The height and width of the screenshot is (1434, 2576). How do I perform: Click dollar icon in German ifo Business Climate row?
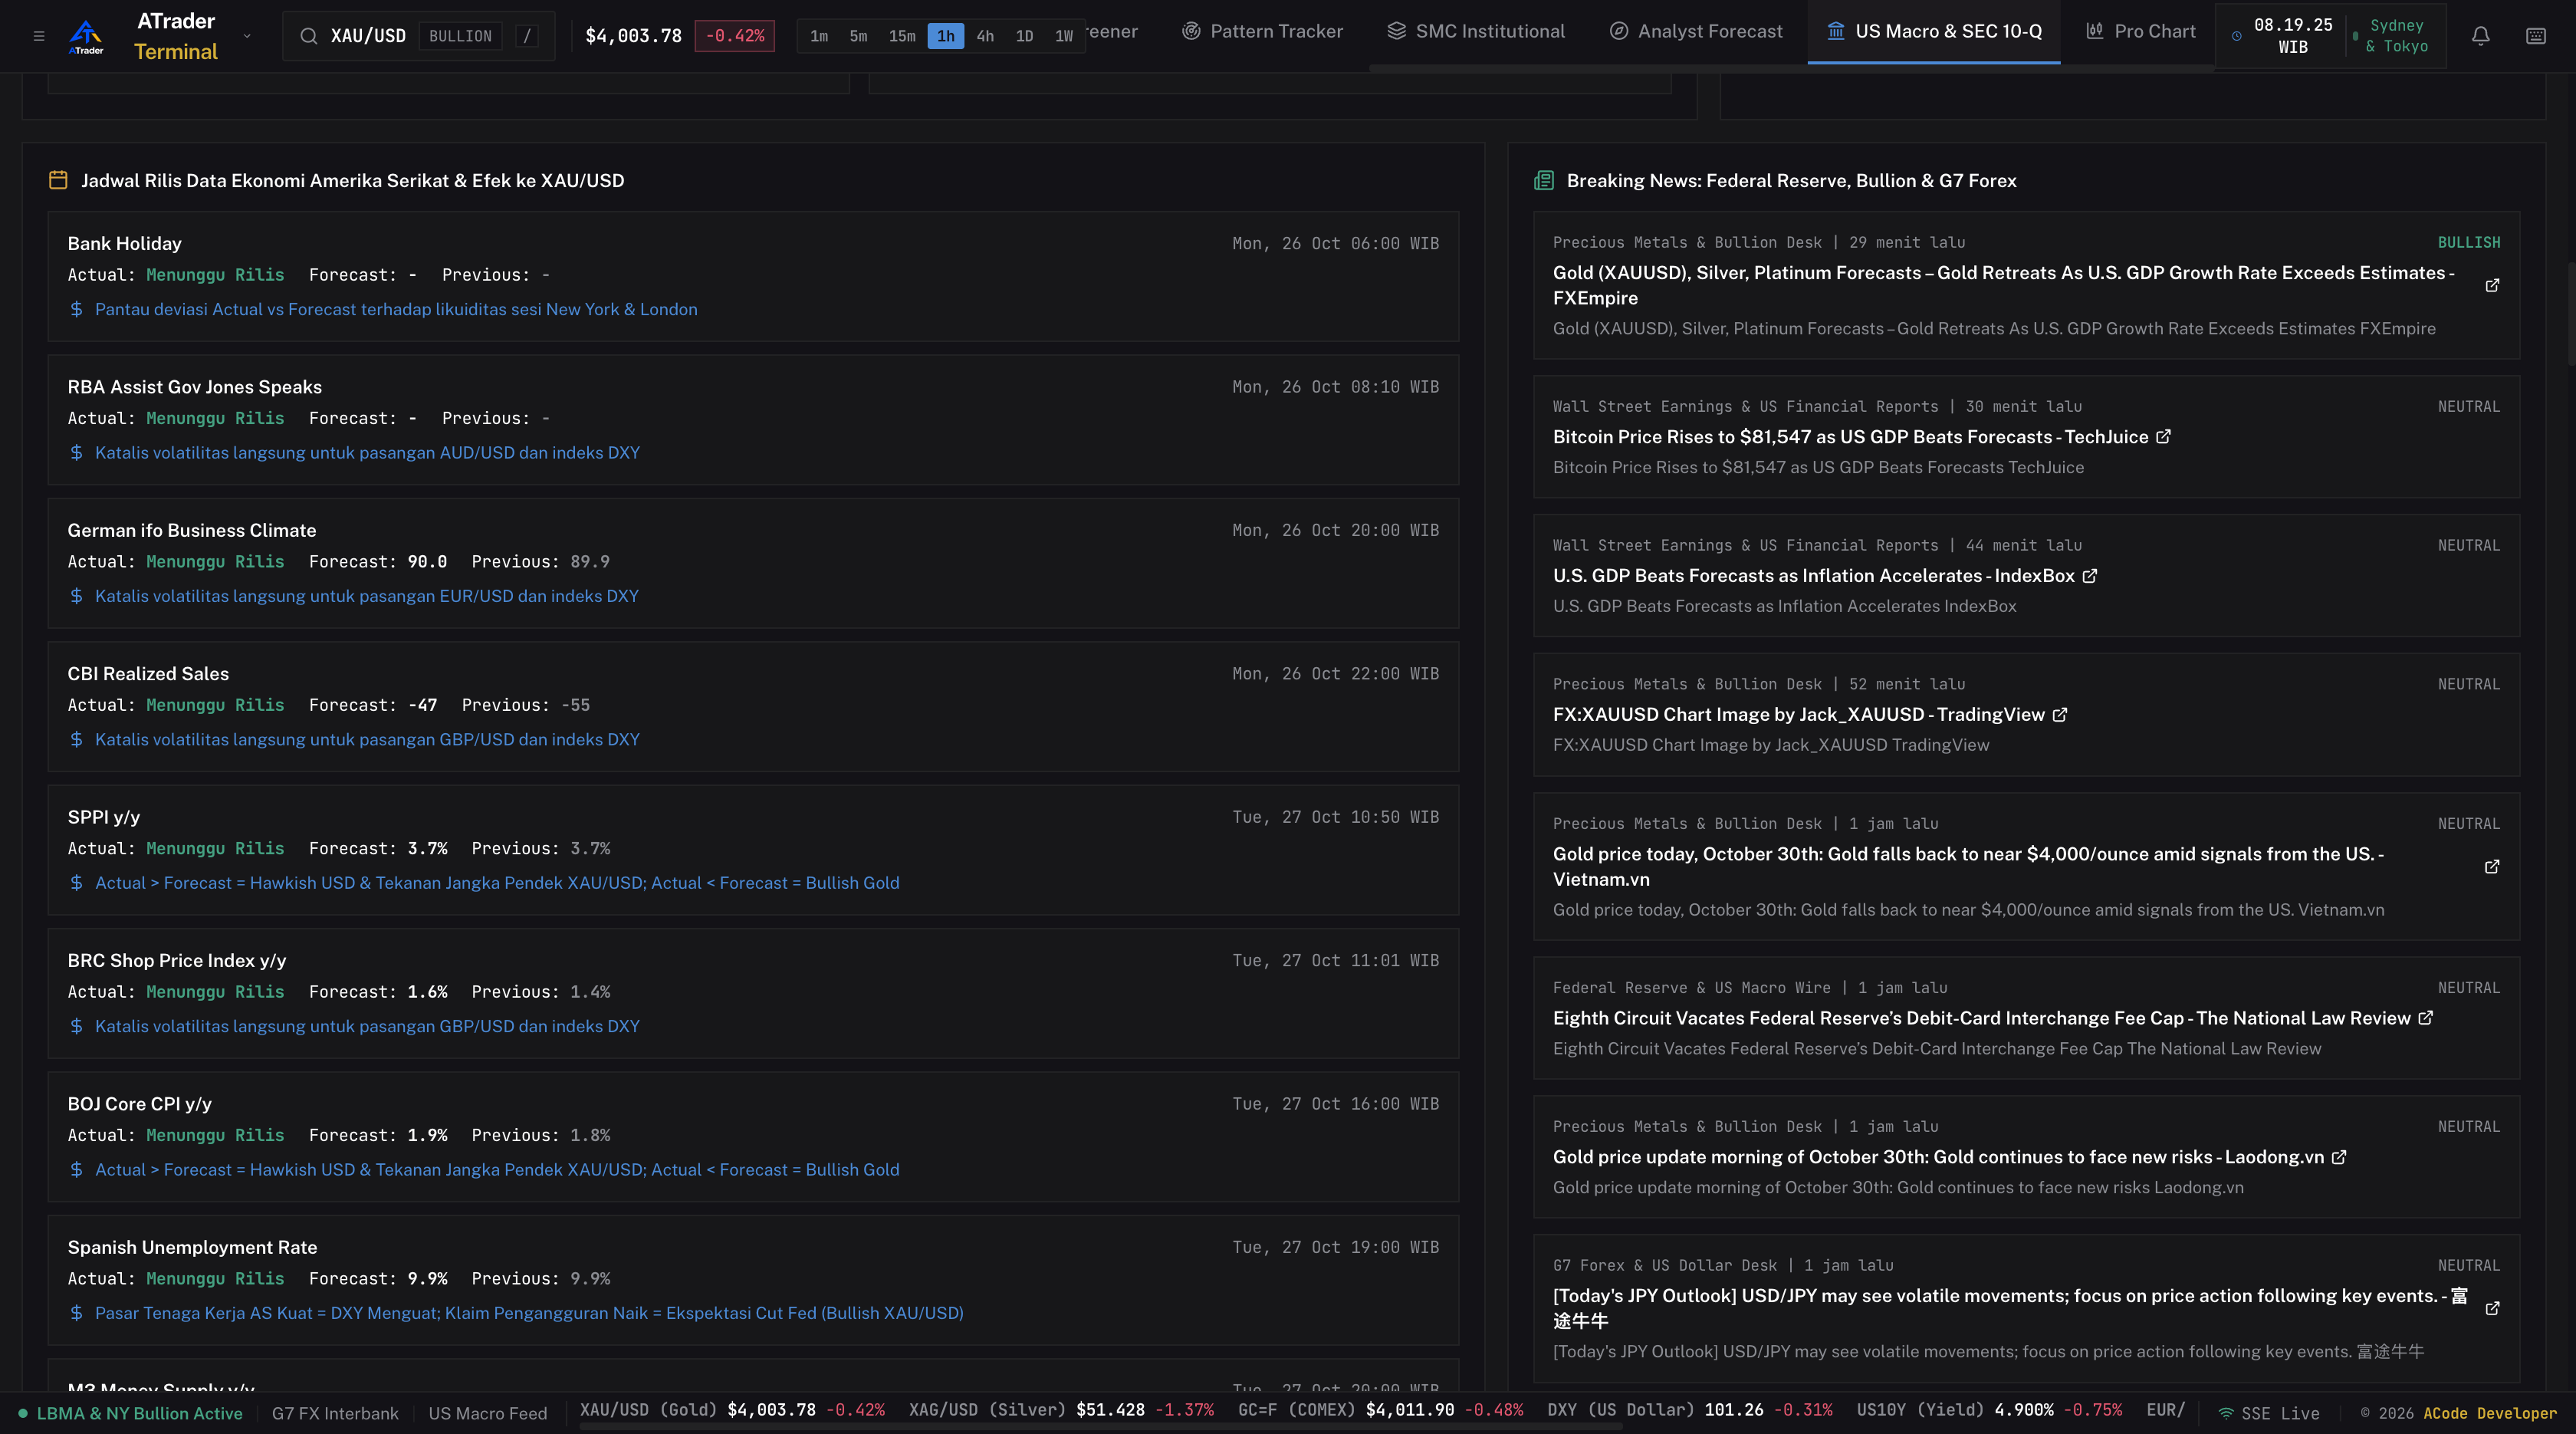click(x=77, y=597)
